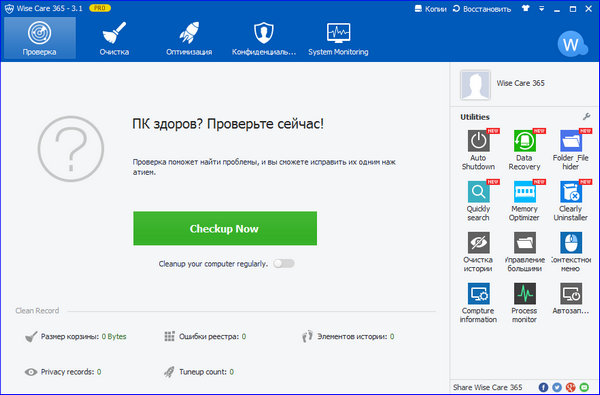Click Копии backup button

point(430,9)
